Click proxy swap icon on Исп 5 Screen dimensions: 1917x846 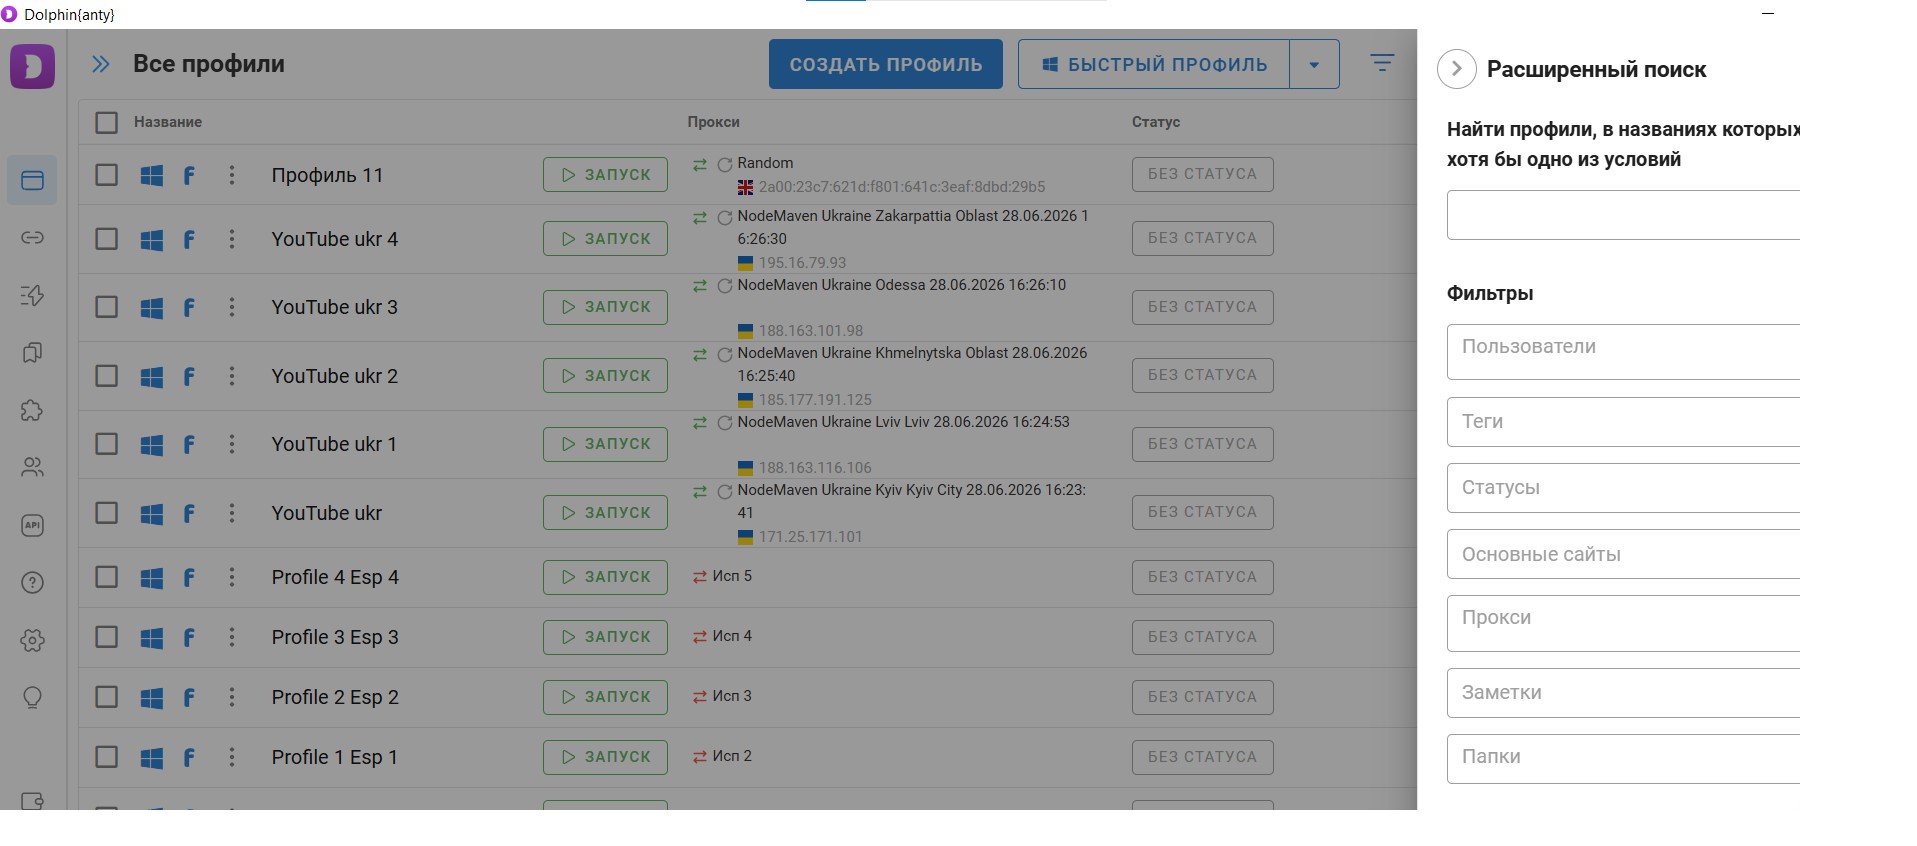tap(700, 577)
